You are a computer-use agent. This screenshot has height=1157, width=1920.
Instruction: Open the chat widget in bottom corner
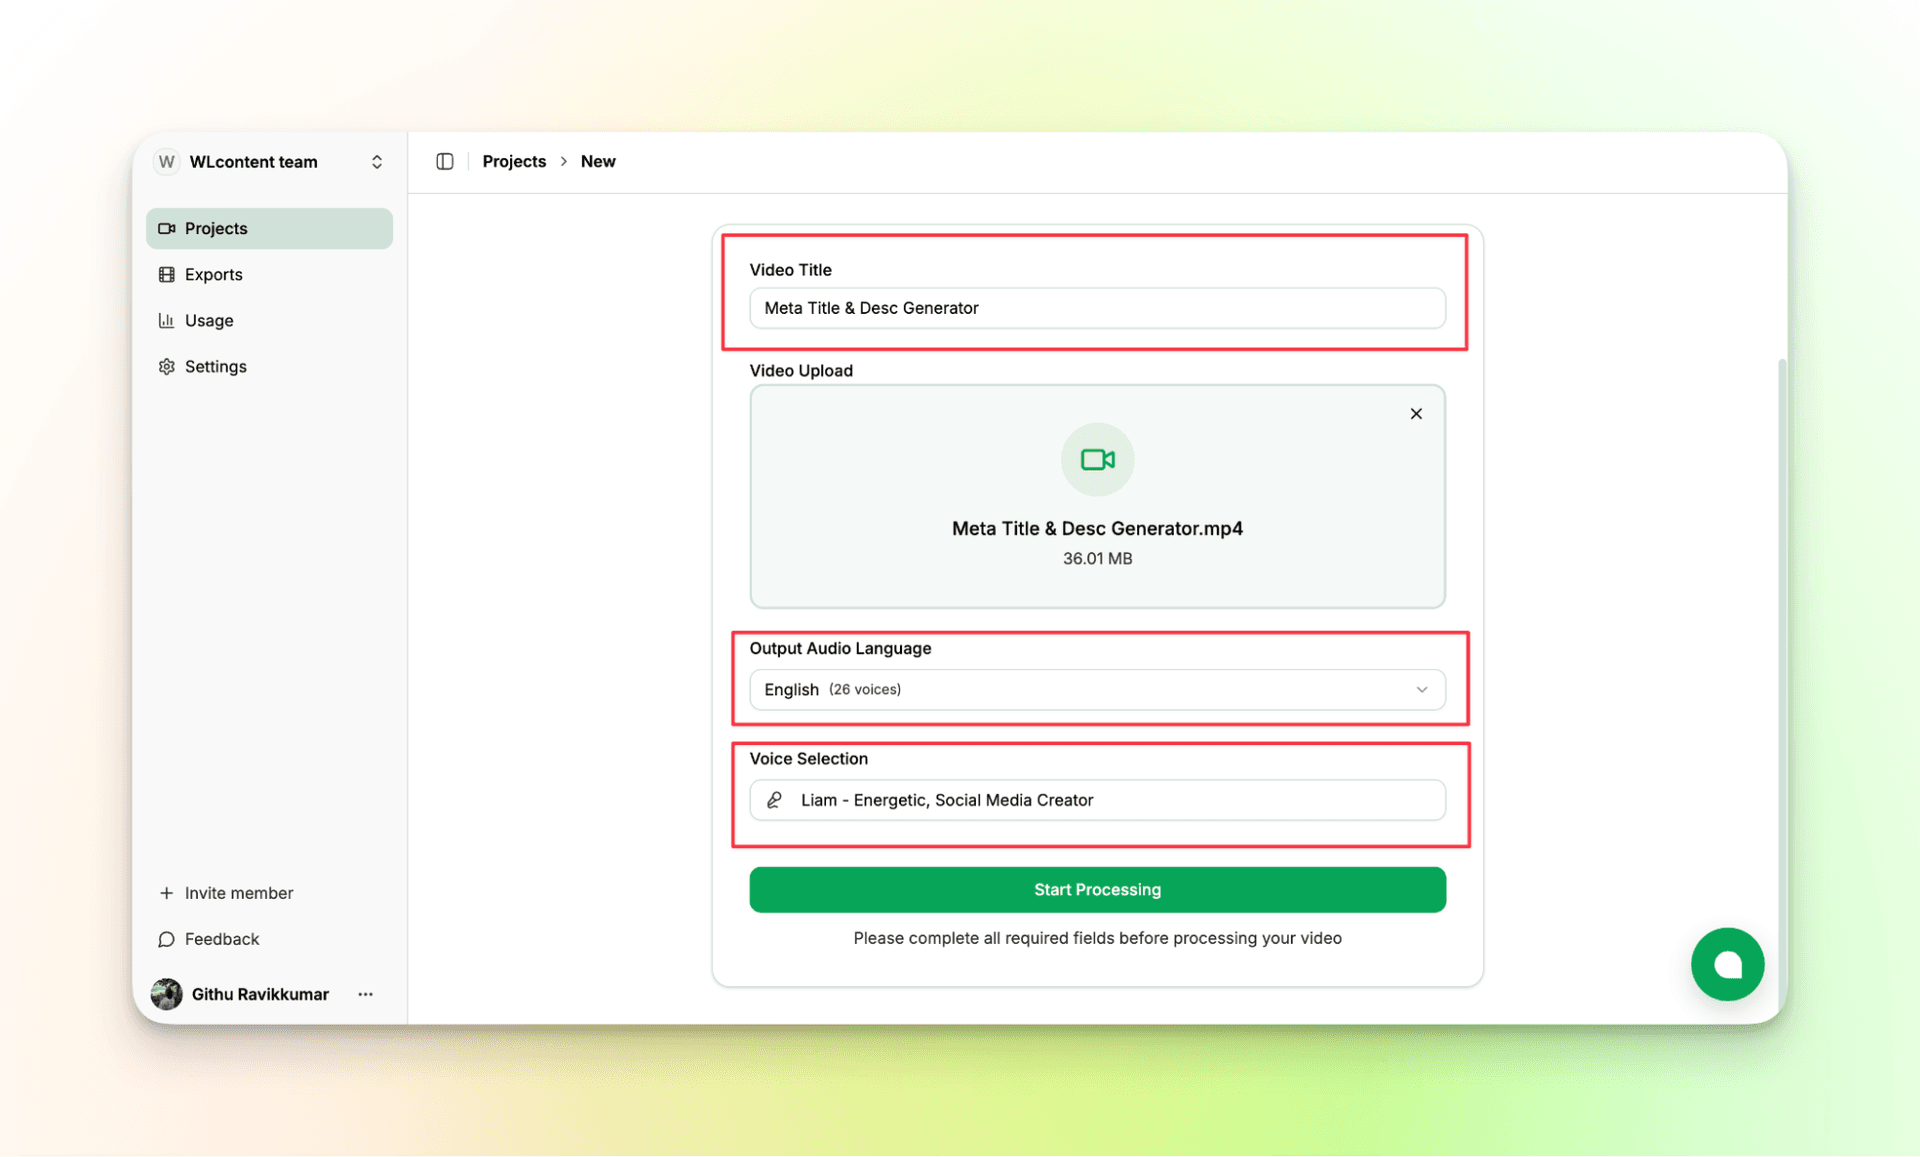1727,964
